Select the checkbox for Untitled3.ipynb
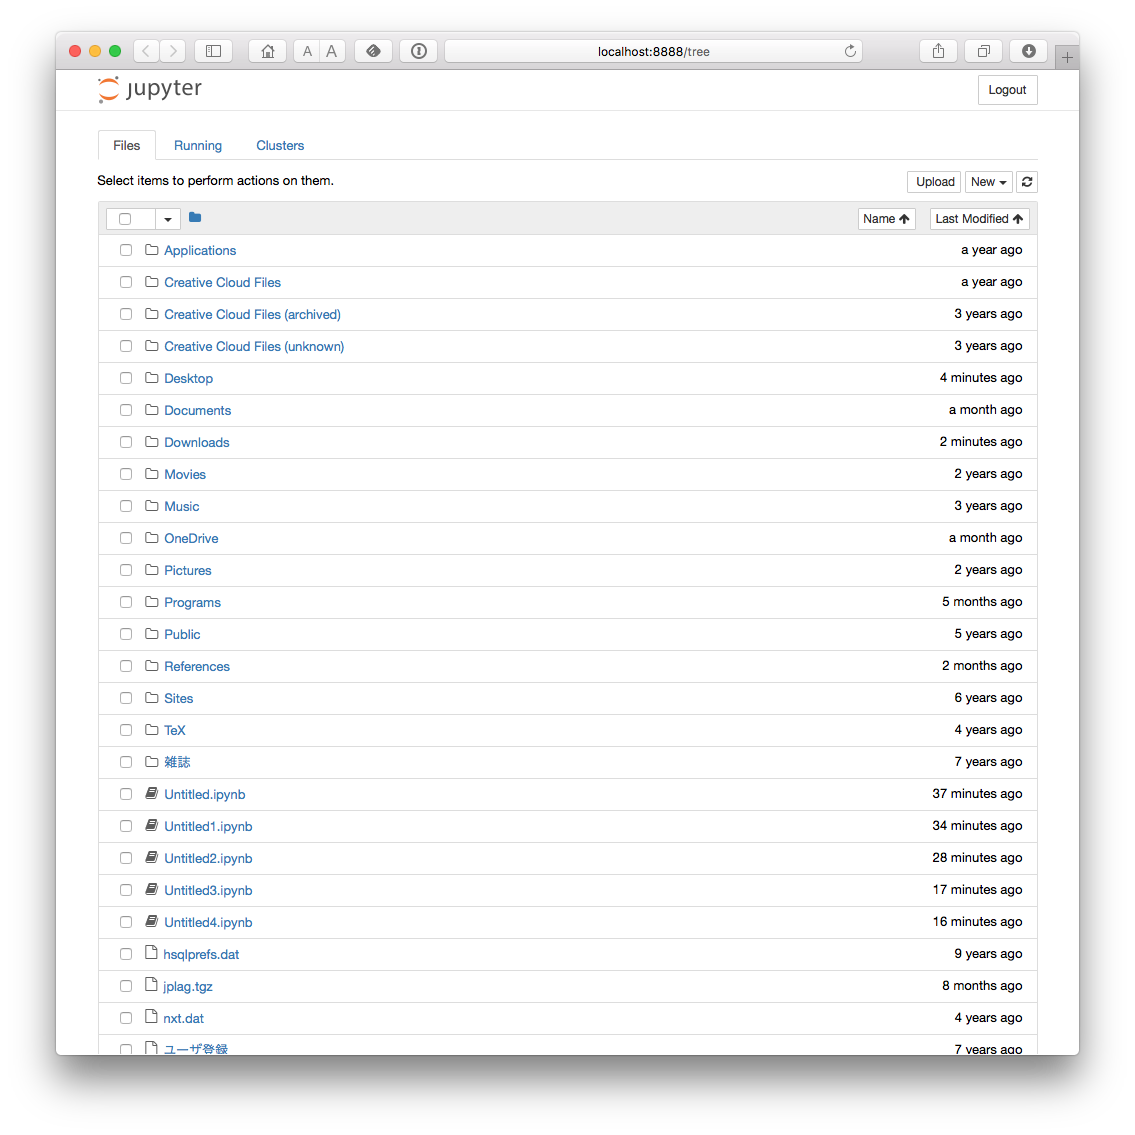Image resolution: width=1135 pixels, height=1135 pixels. point(125,889)
